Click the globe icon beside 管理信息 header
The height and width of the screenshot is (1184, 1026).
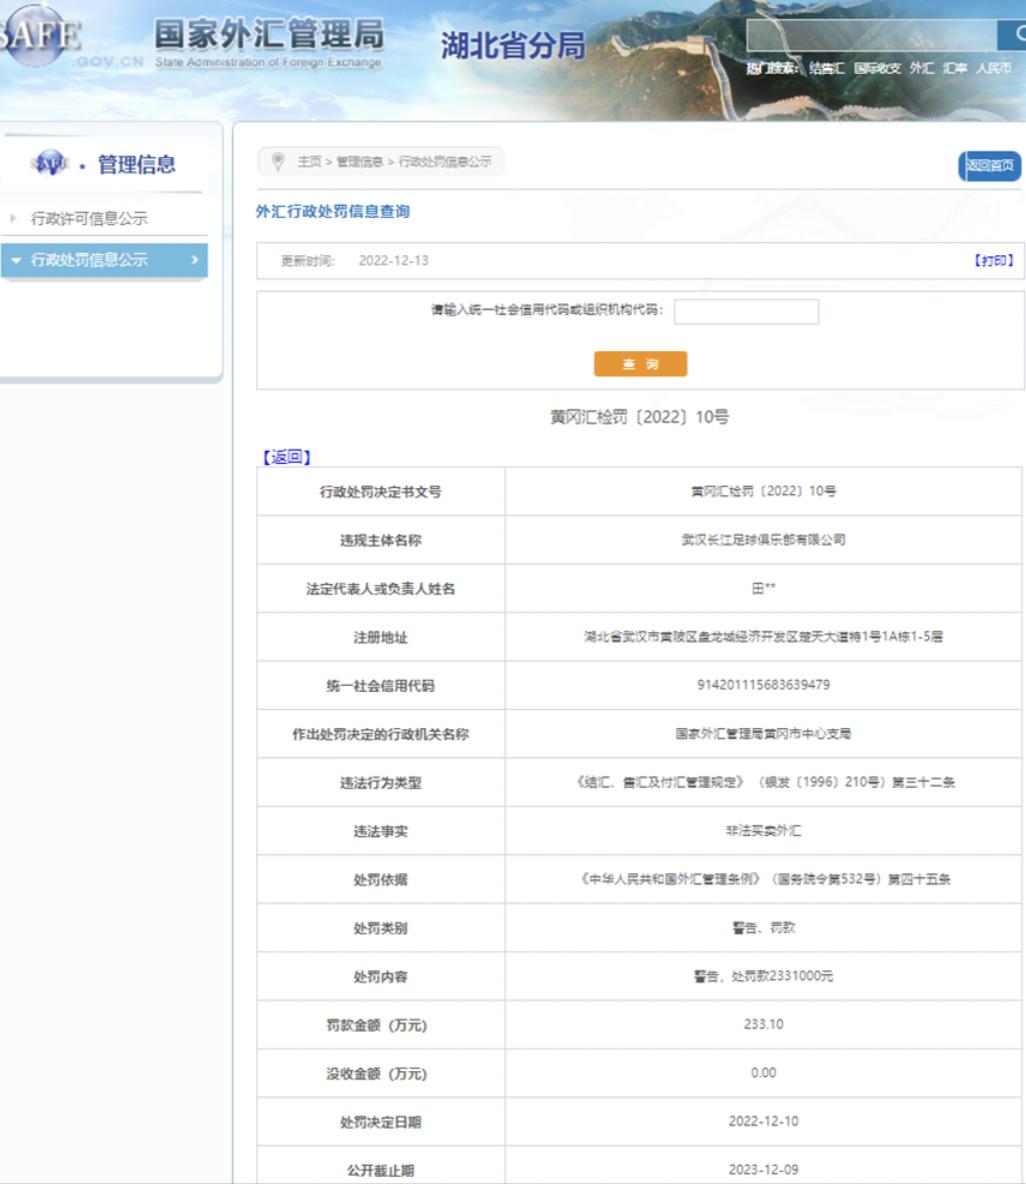tap(48, 163)
